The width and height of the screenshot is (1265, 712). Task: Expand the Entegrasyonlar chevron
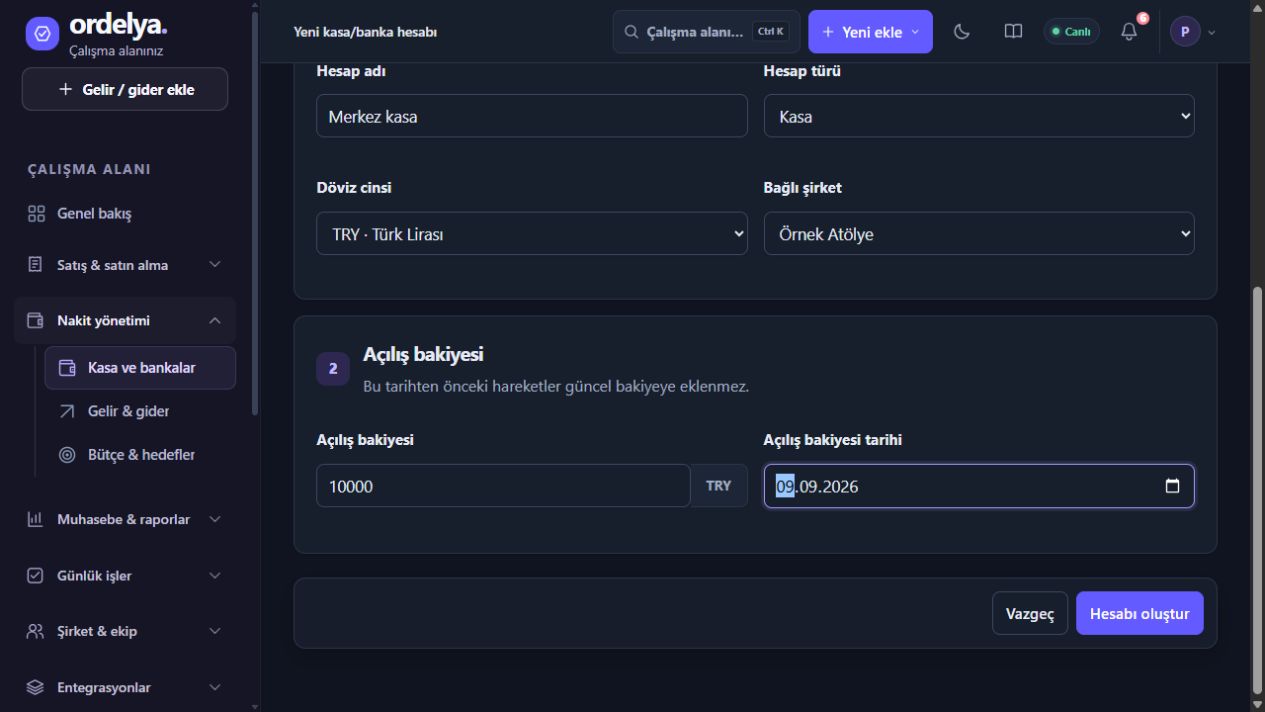point(215,688)
